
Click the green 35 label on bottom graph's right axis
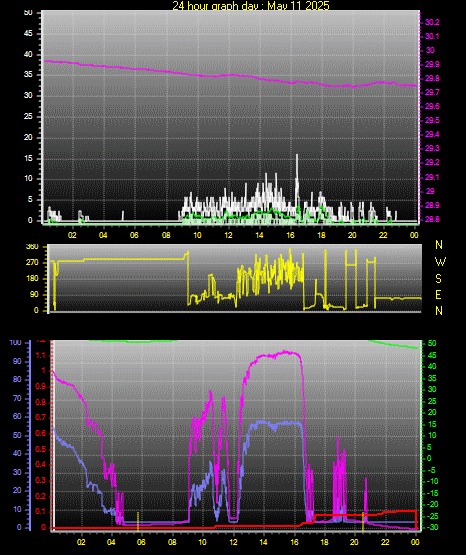[x=432, y=379]
